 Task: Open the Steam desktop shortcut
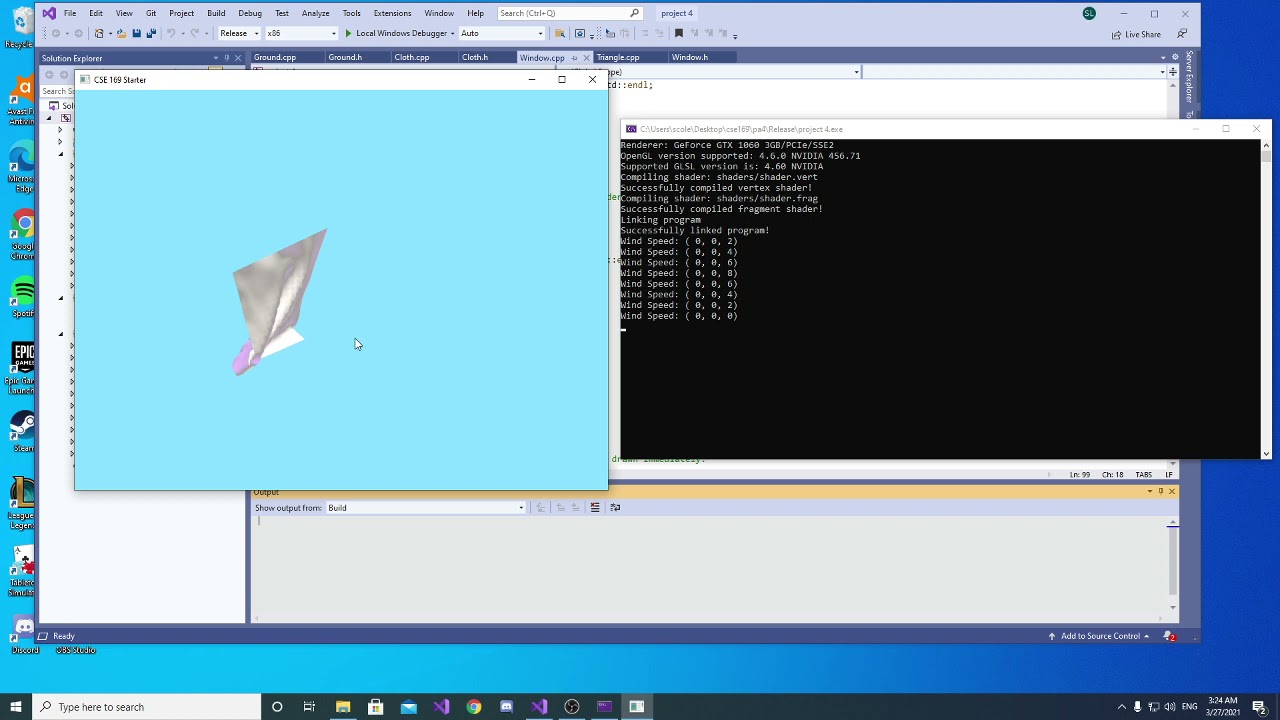point(23,432)
